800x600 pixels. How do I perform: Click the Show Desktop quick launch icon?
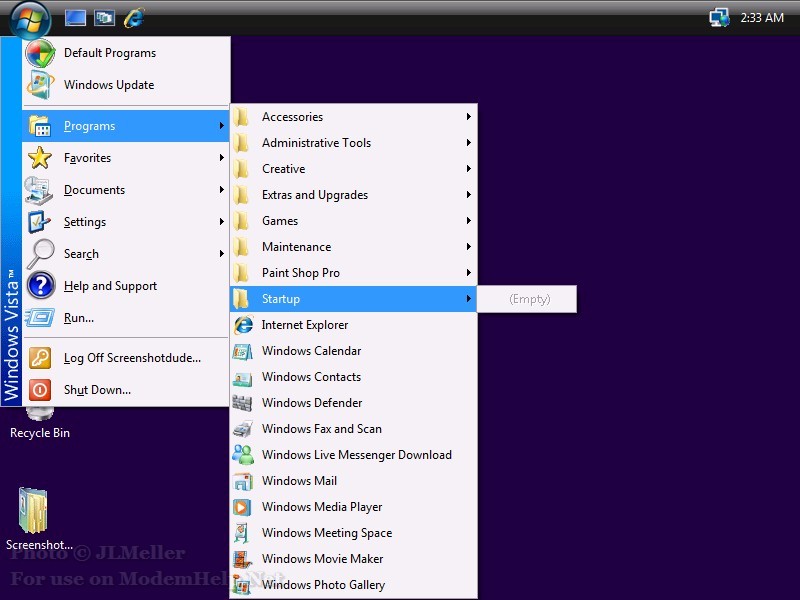coord(75,17)
